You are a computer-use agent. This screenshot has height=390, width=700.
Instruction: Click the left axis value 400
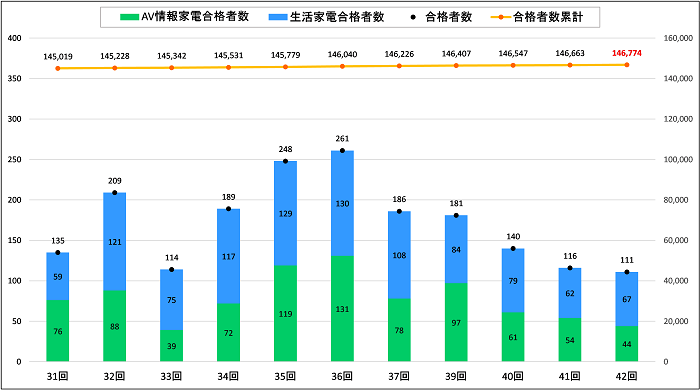coord(15,38)
